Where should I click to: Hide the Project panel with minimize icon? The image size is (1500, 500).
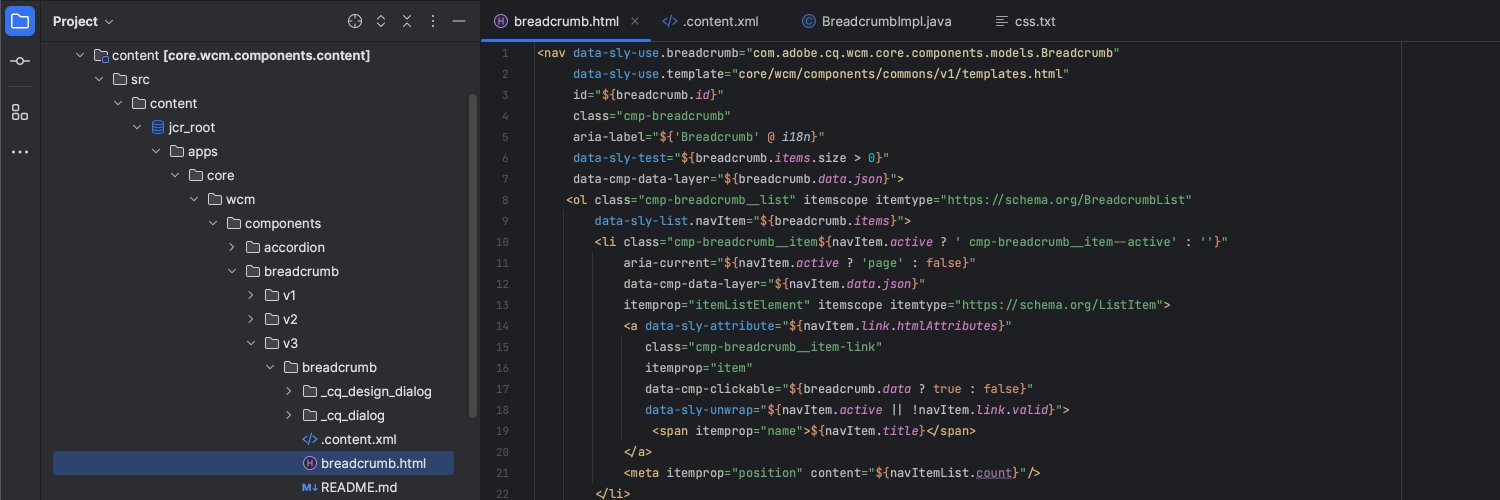459,21
